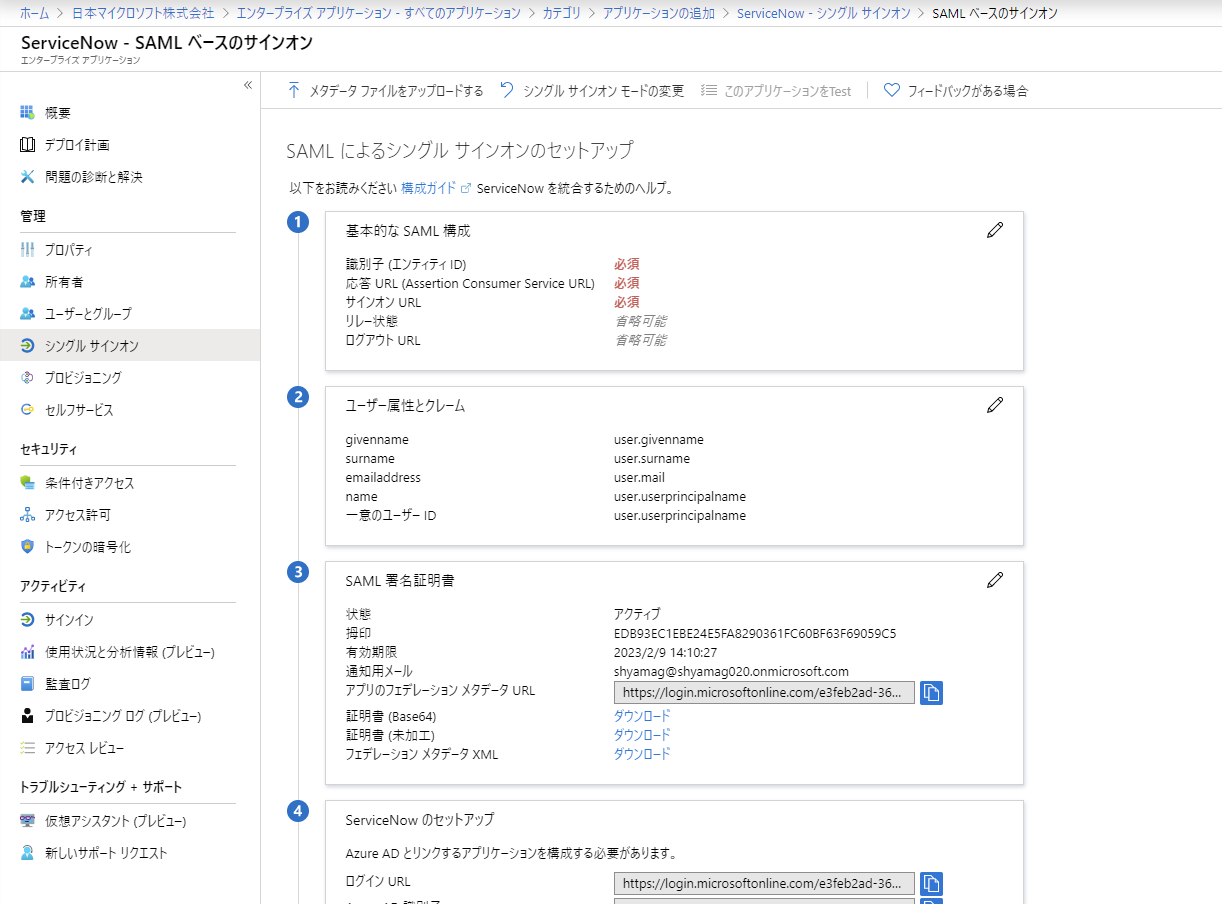This screenshot has height=904, width=1222.
Task: Click the thumbprint value EDB93EC1EBE24E5FA...
Action: (755, 634)
